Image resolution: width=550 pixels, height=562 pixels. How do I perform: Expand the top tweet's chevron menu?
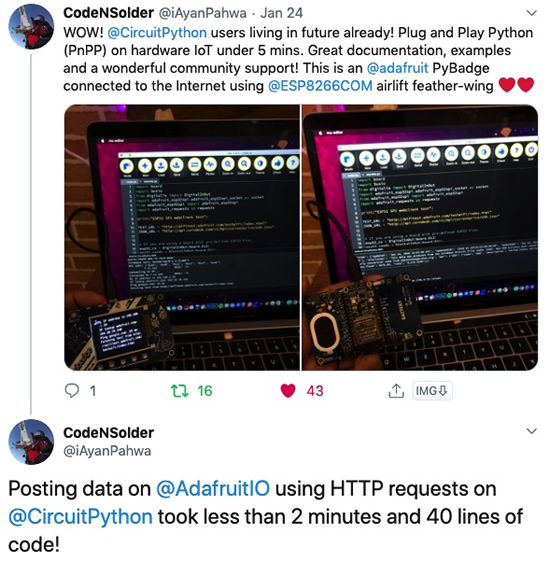point(532,14)
